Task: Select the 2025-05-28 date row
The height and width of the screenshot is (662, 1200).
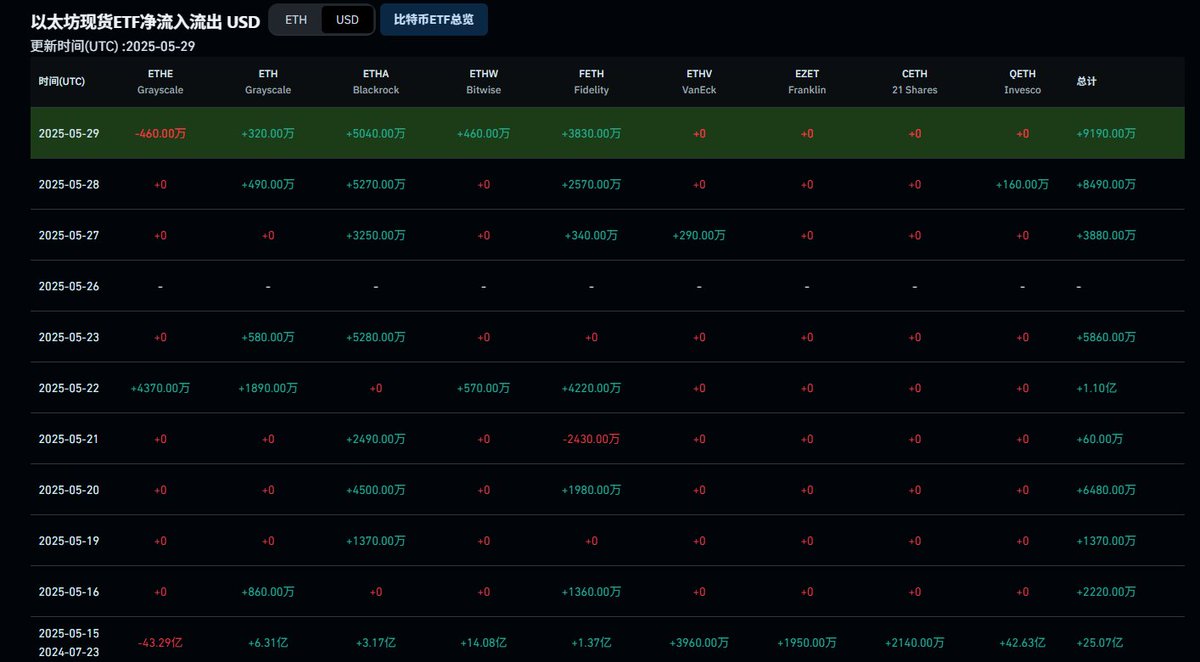Action: click(607, 184)
